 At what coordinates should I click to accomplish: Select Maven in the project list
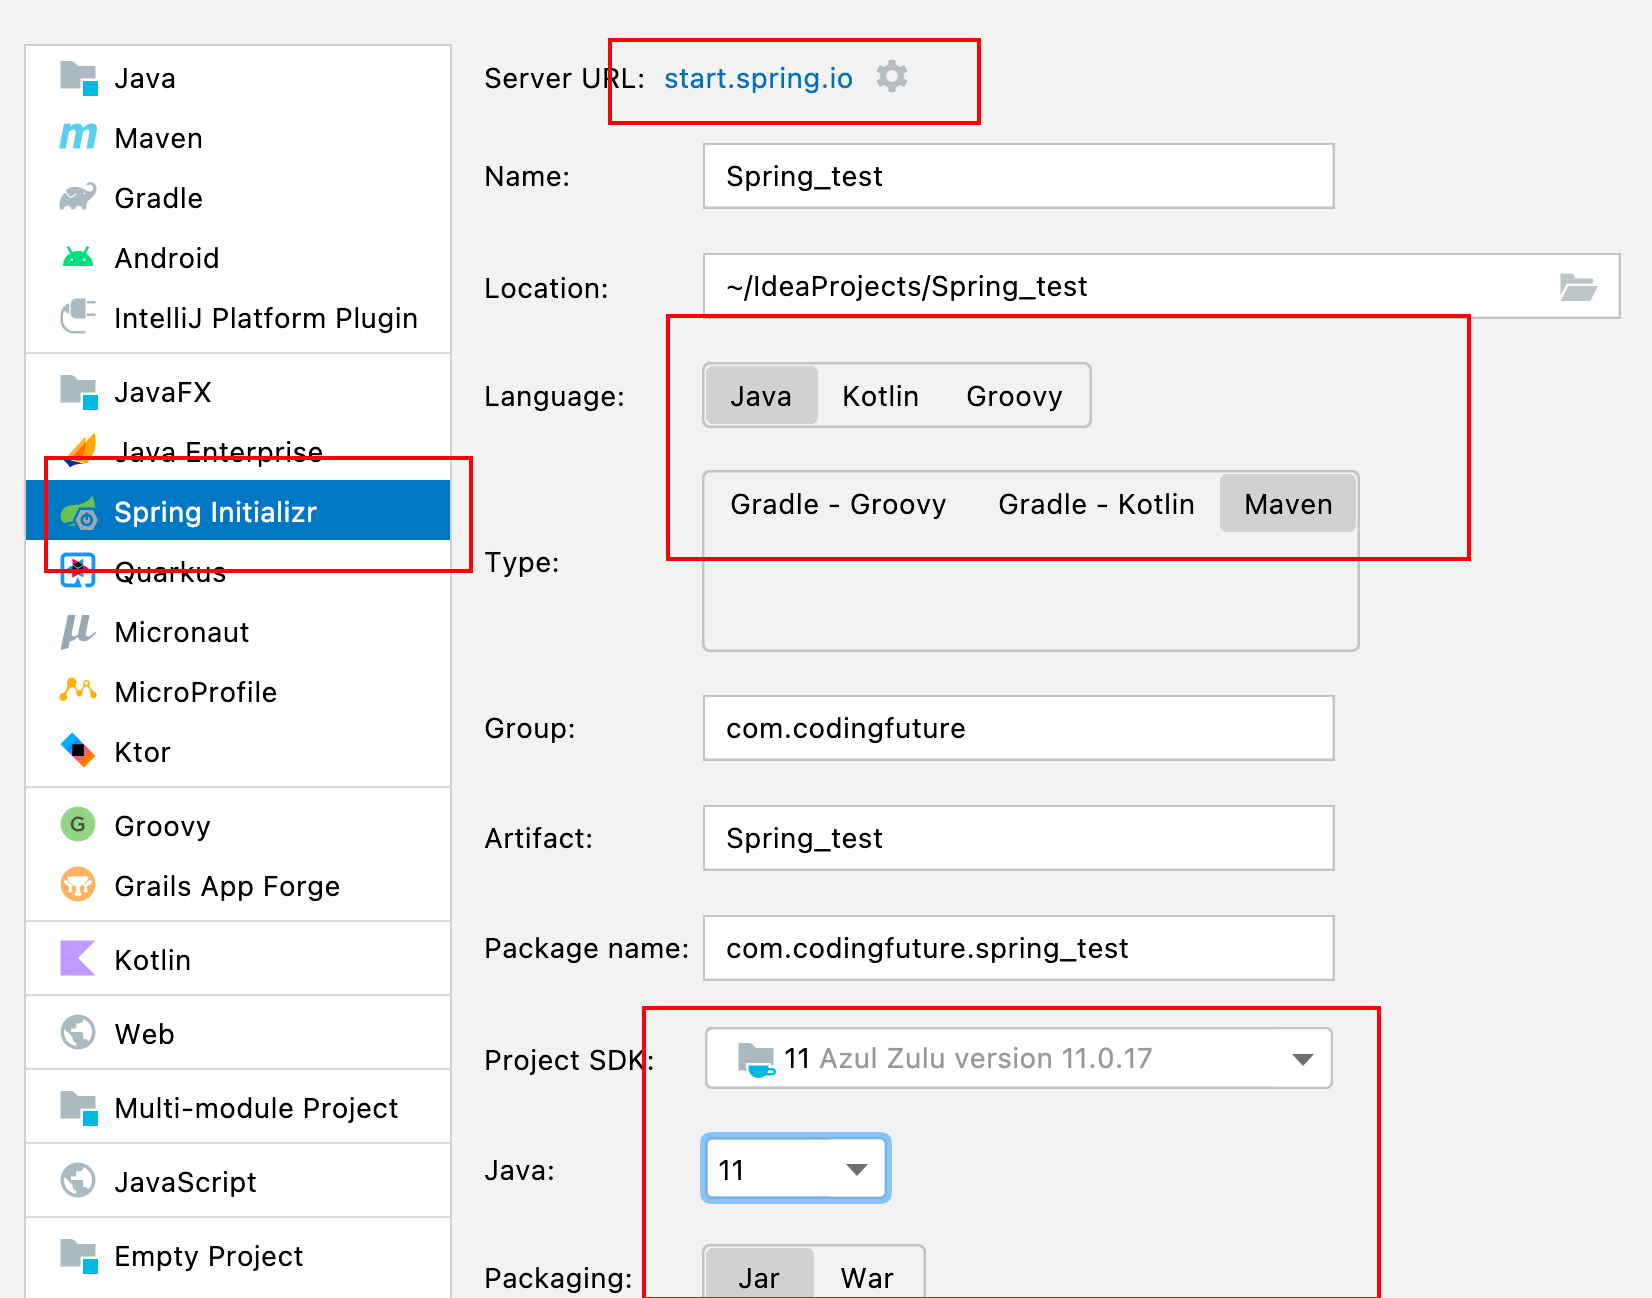[x=238, y=137]
